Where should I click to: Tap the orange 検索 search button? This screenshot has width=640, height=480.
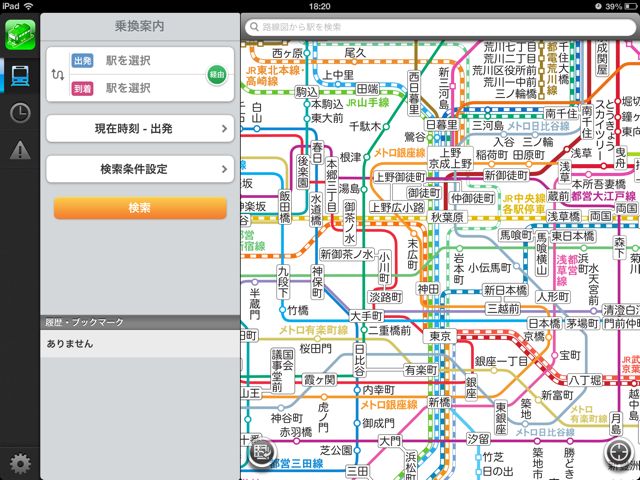tap(140, 208)
